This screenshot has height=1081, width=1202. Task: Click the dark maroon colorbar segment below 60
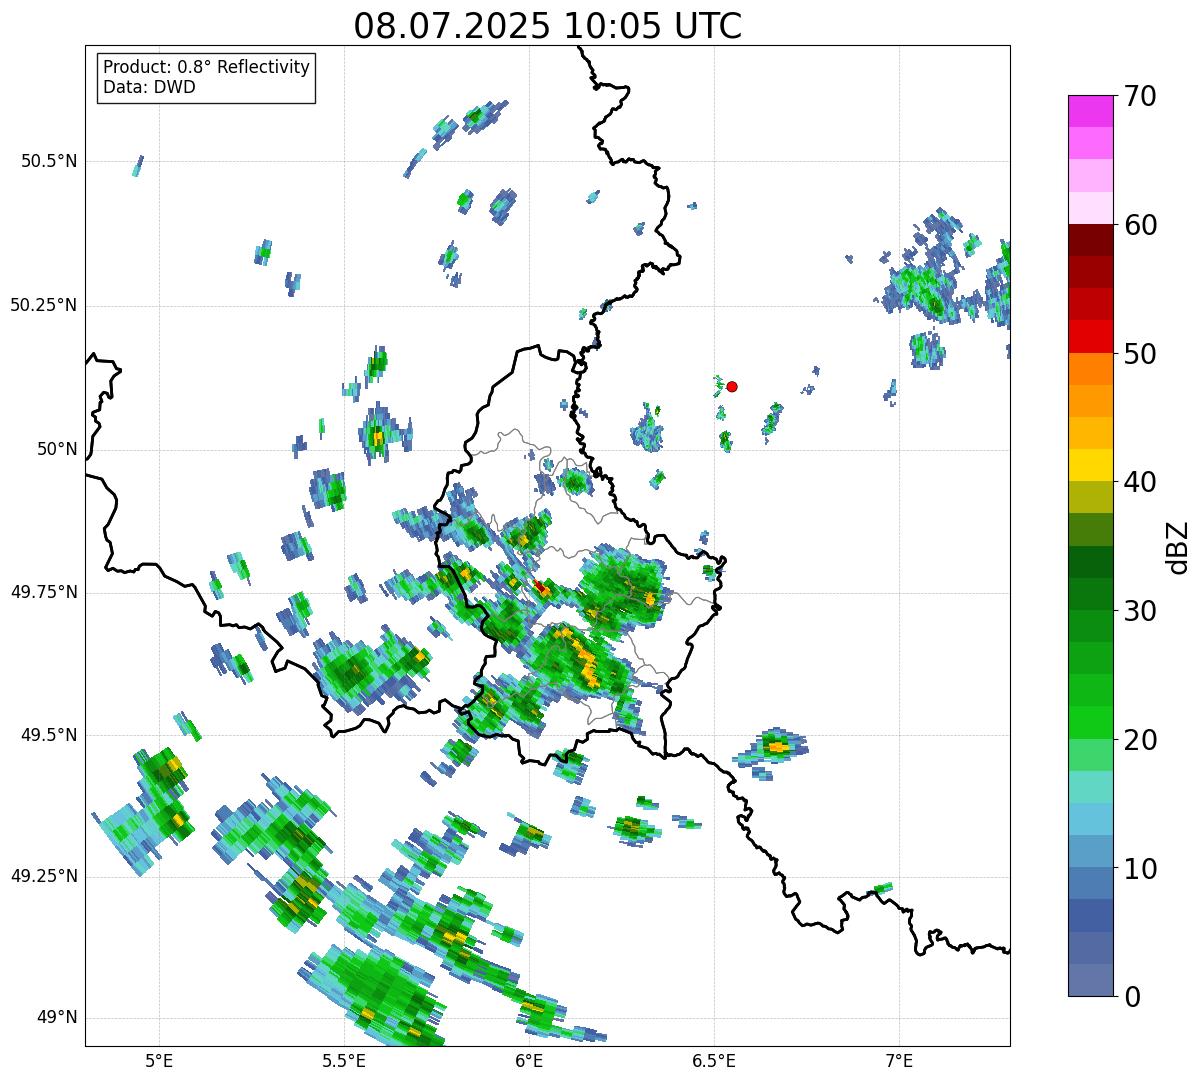coord(1090,240)
